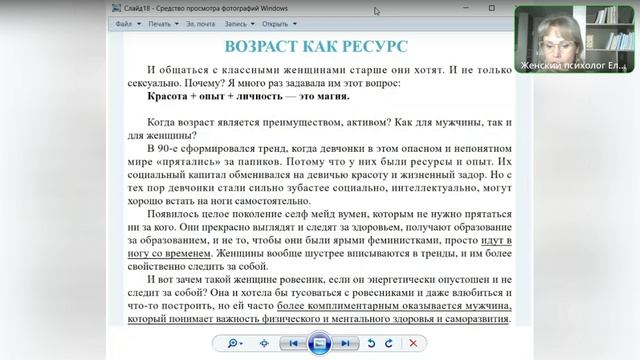The width and height of the screenshot is (640, 360).
Task: Rotate the image counterclockwise
Action: coord(371,343)
